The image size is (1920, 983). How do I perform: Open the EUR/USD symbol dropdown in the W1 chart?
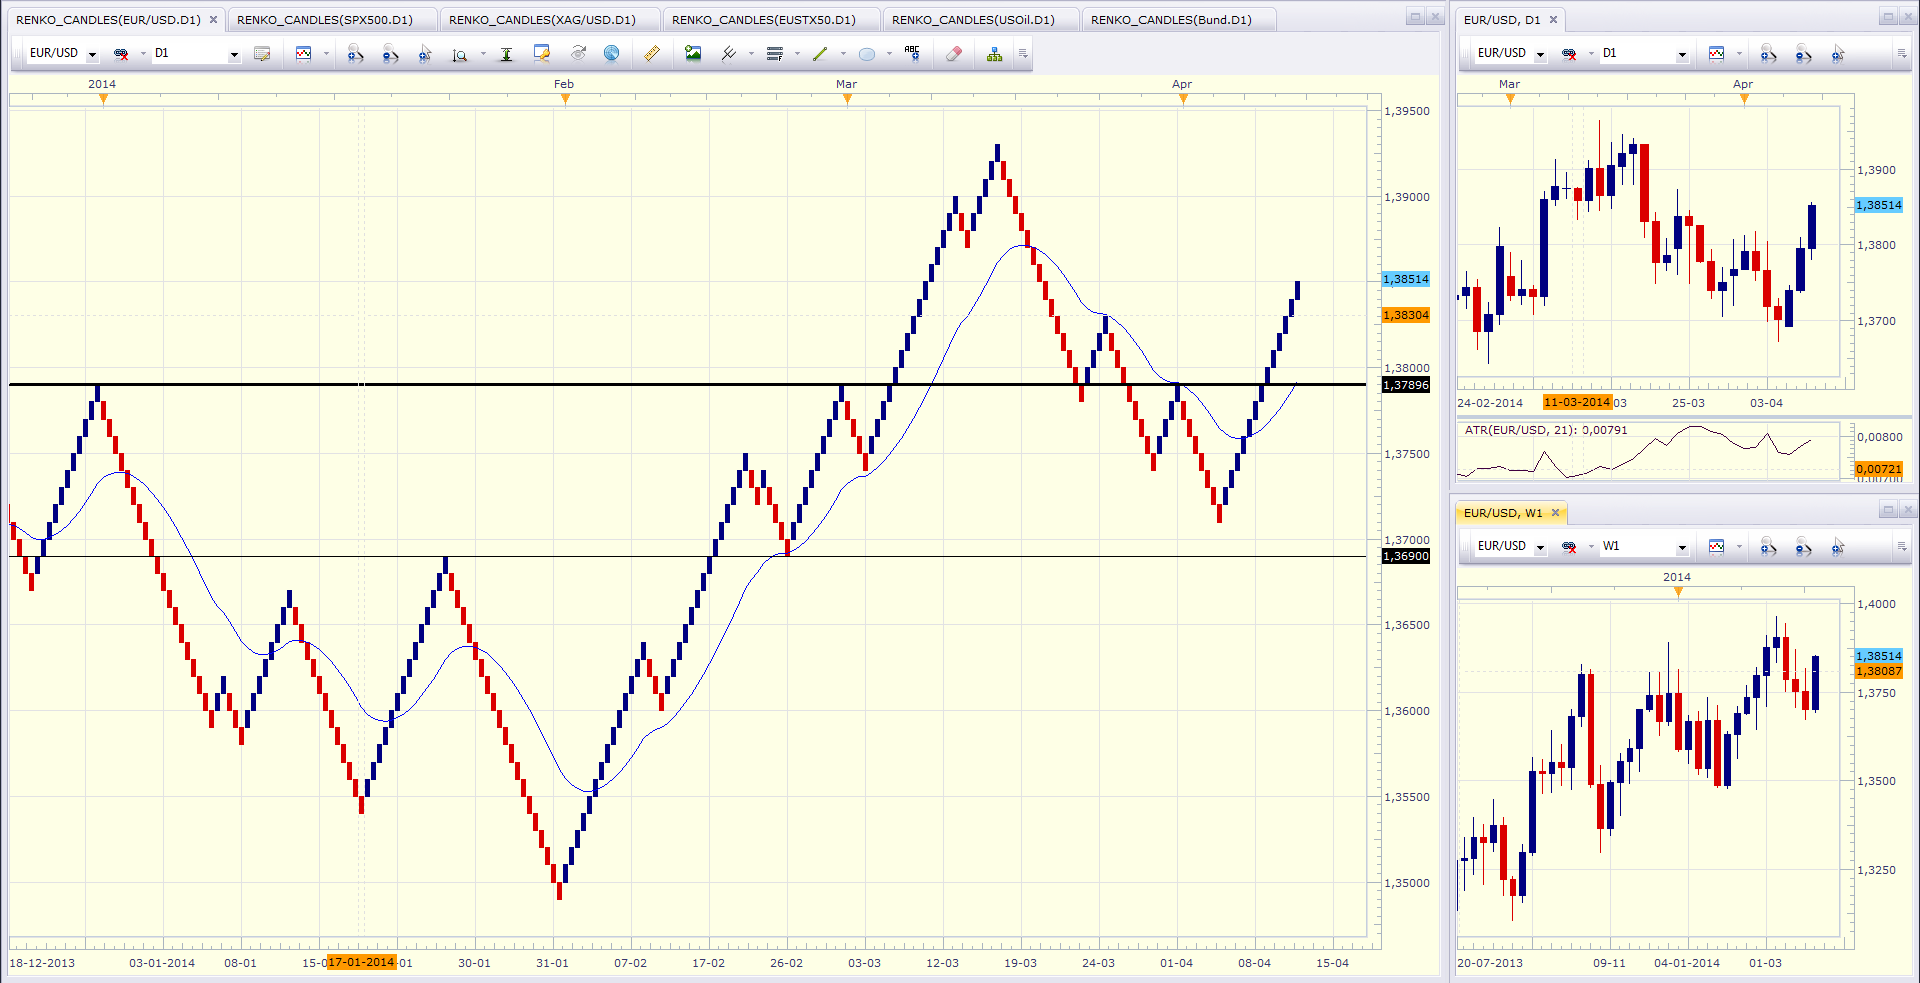click(1540, 547)
